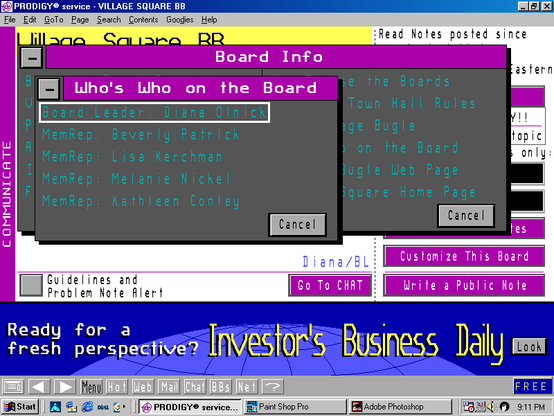
Task: Switch to Adobe Photoshop in taskbar
Action: click(400, 407)
